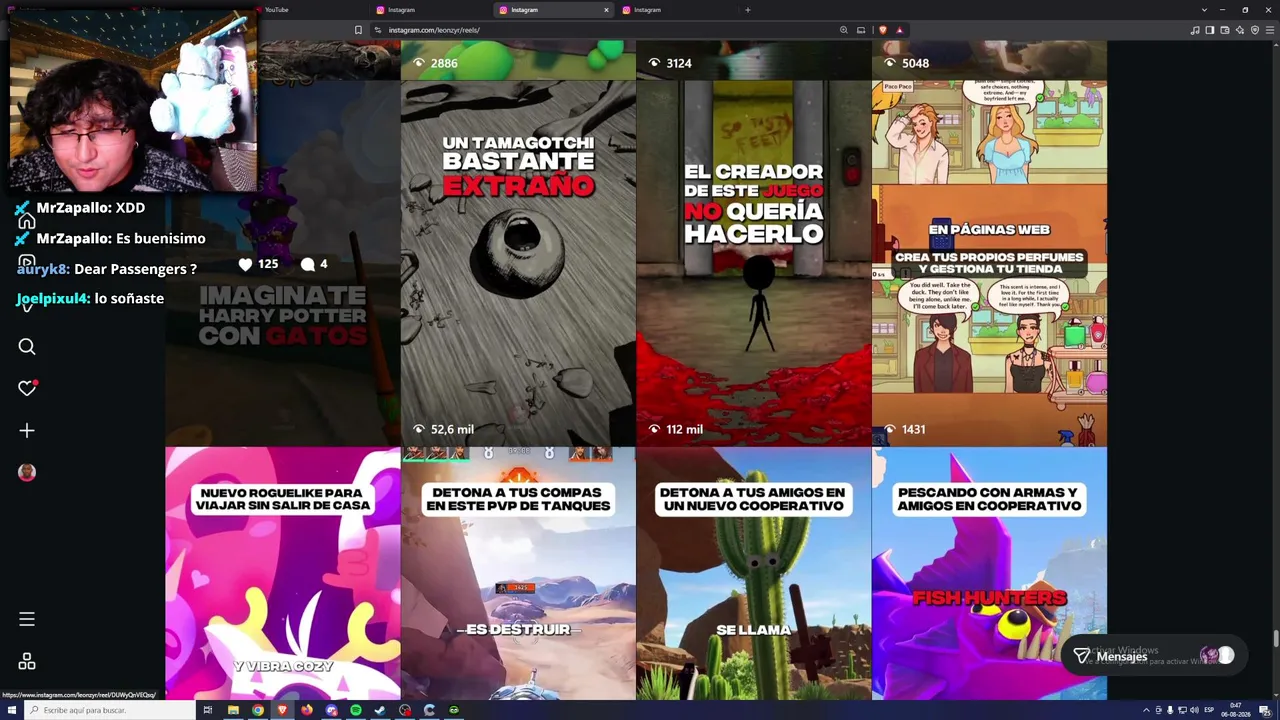Expand the system tray hidden icons chevron
This screenshot has height=720, width=1280.
pyautogui.click(x=1146, y=710)
